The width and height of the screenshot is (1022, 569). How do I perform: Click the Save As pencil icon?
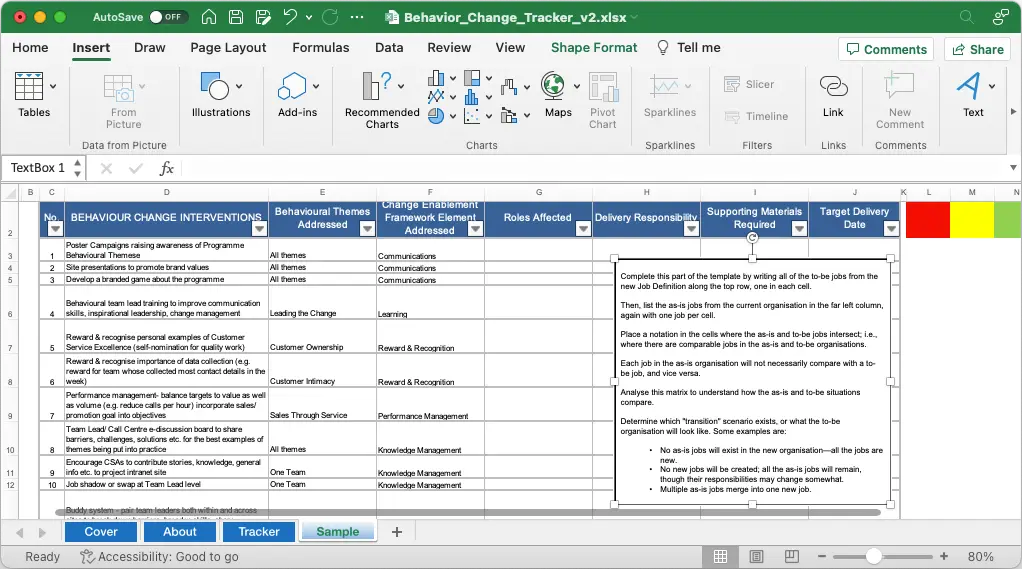click(x=263, y=17)
